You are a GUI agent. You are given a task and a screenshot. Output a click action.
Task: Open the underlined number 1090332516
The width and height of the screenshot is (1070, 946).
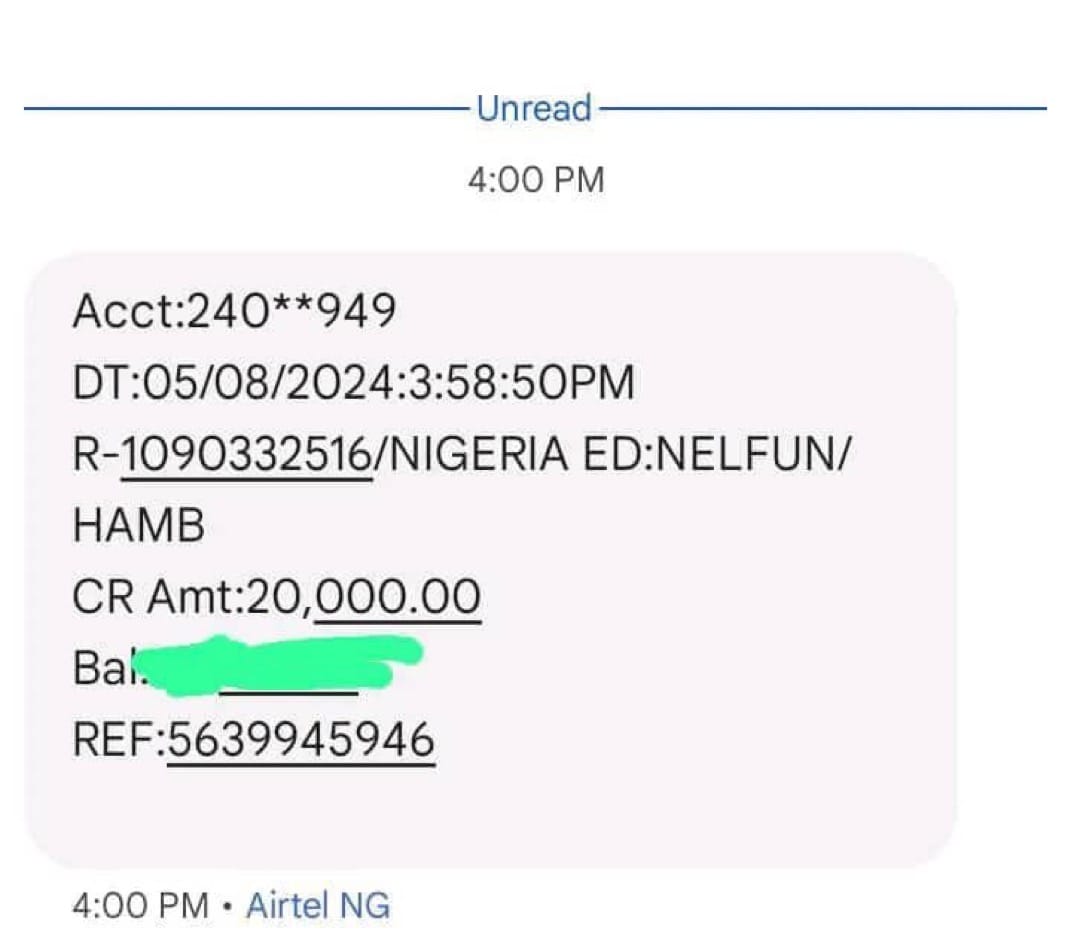247,455
